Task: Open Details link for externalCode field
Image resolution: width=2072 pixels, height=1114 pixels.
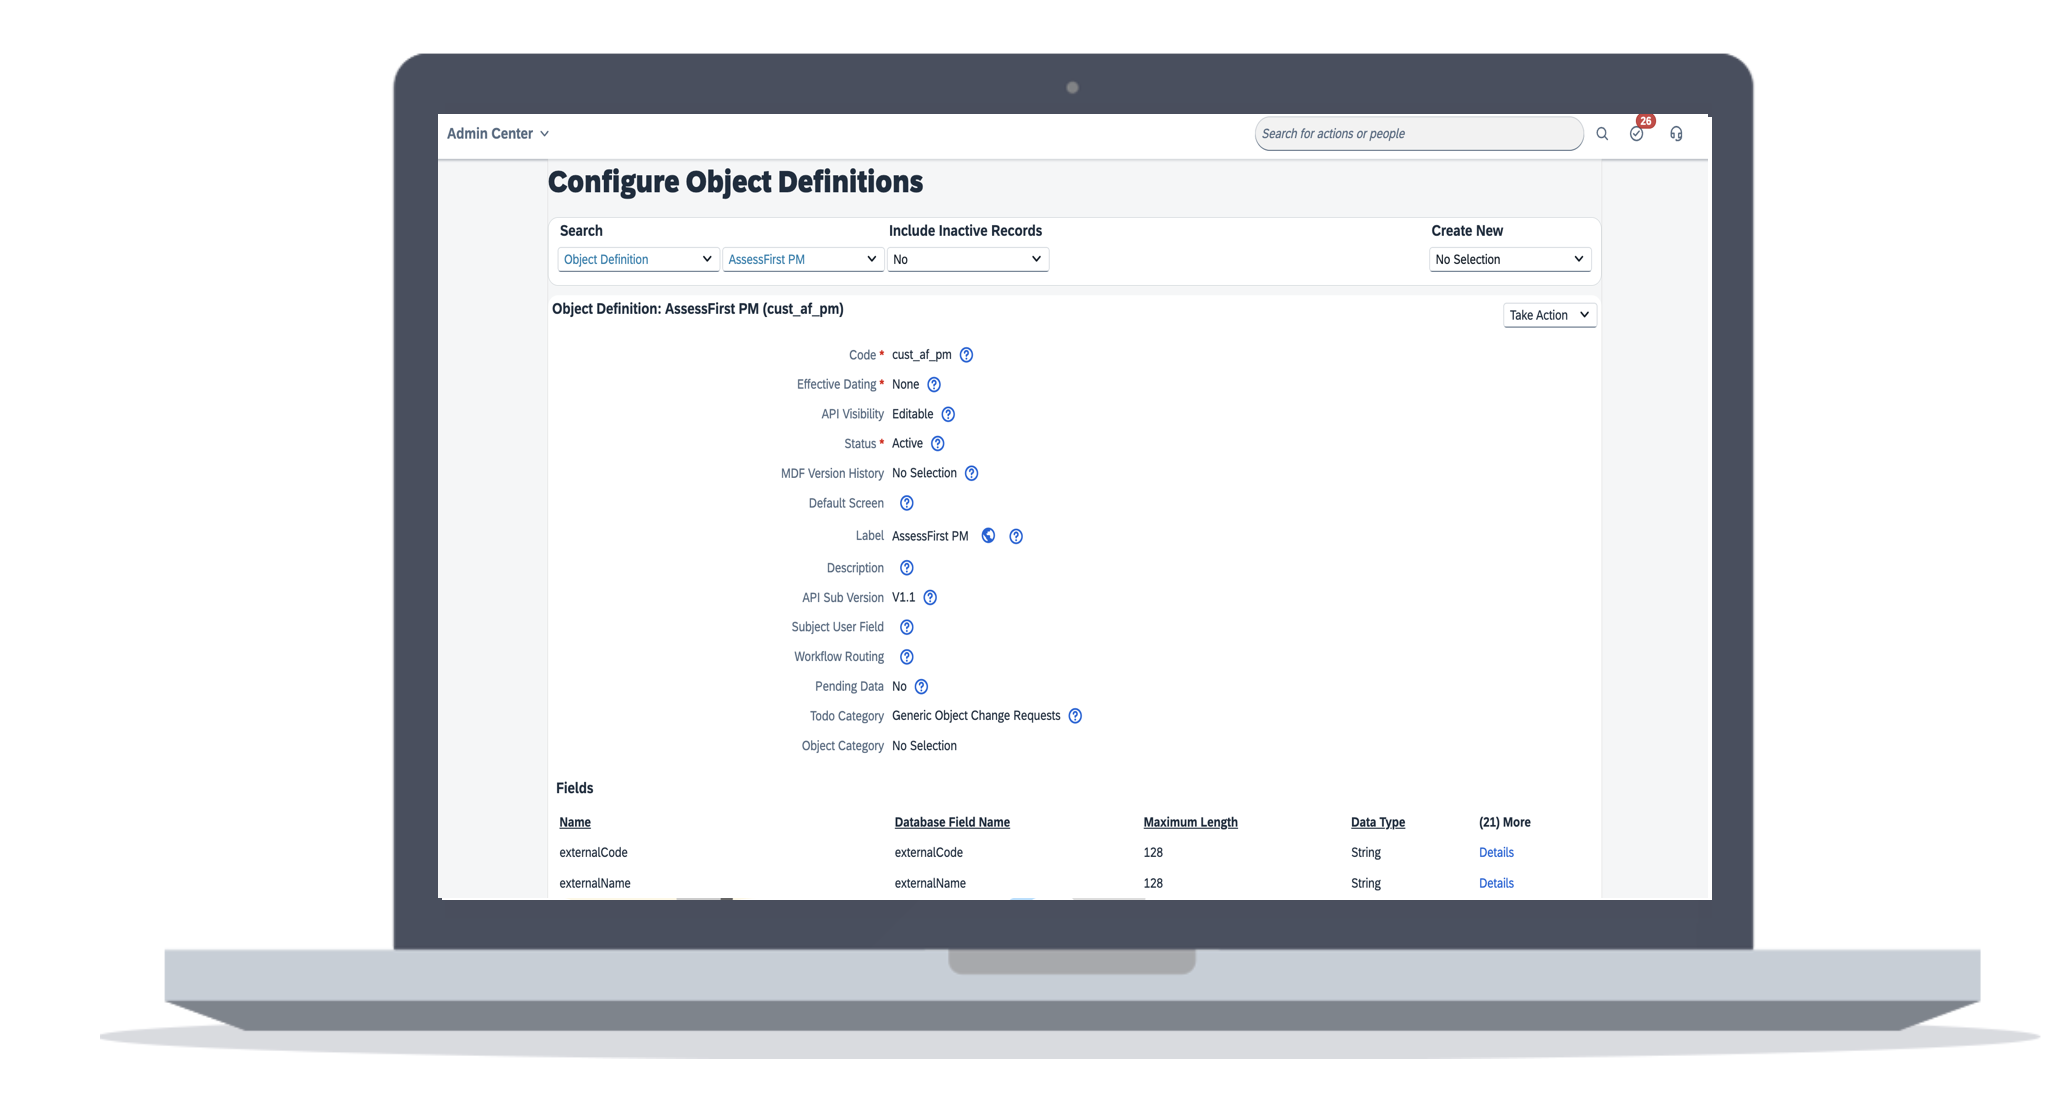Action: 1496,853
